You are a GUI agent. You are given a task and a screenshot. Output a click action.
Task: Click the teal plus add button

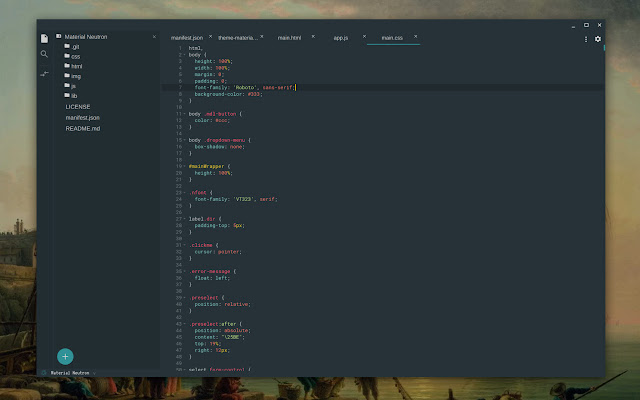[65, 356]
